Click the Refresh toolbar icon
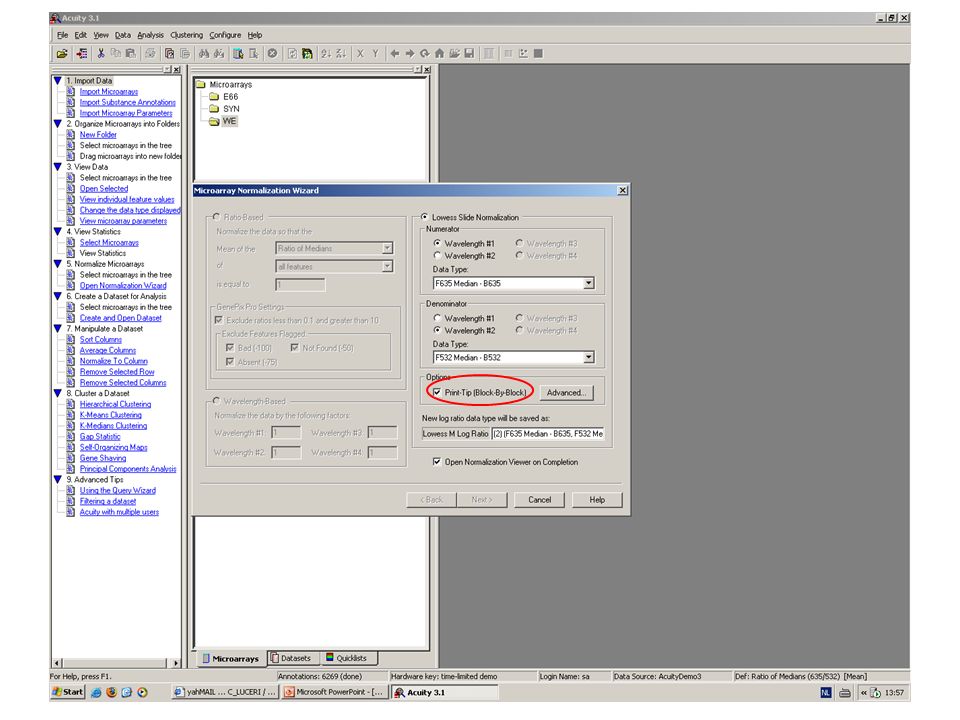 (x=424, y=54)
